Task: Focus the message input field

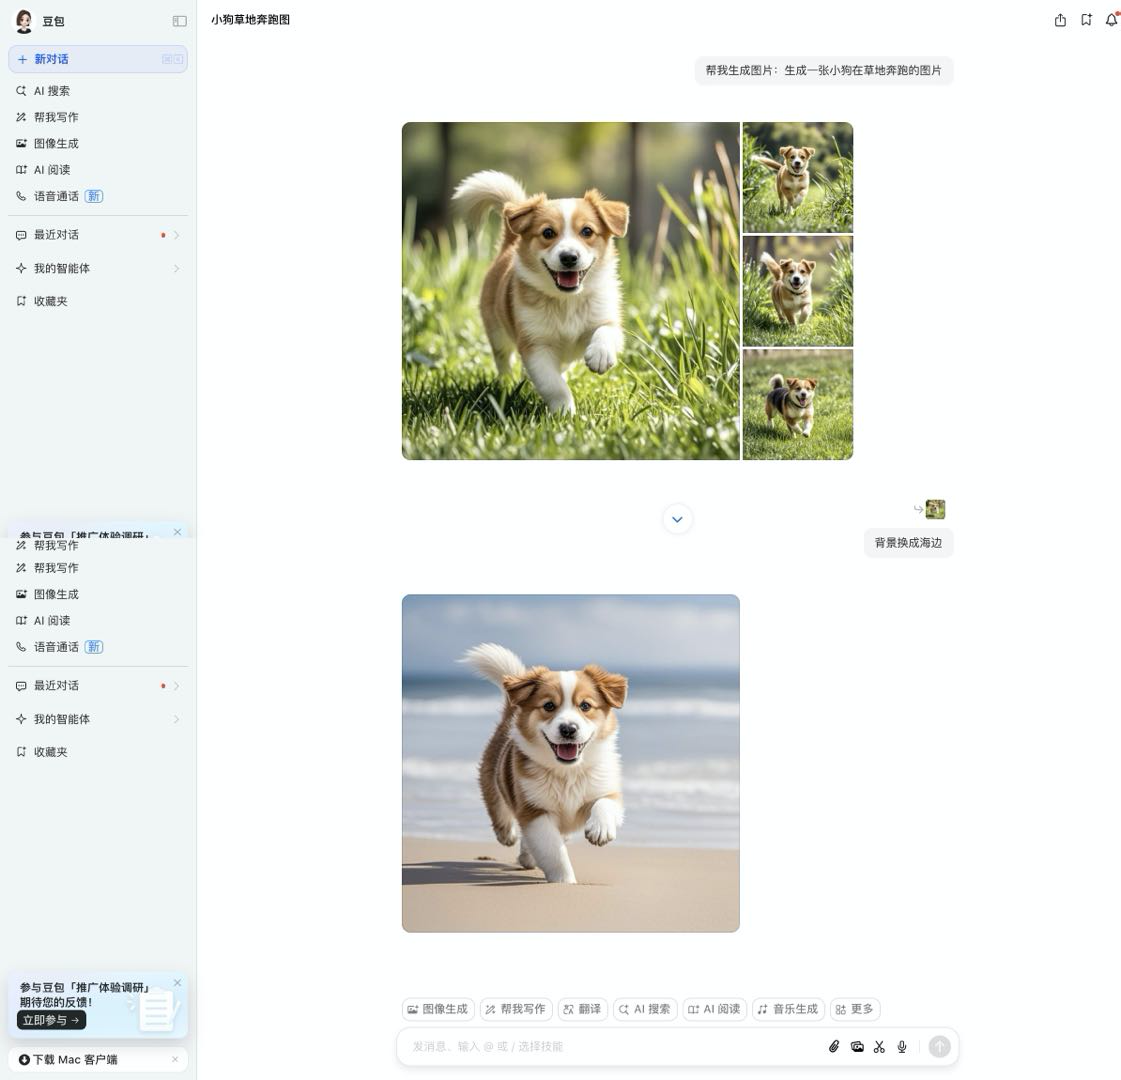Action: (x=610, y=1047)
